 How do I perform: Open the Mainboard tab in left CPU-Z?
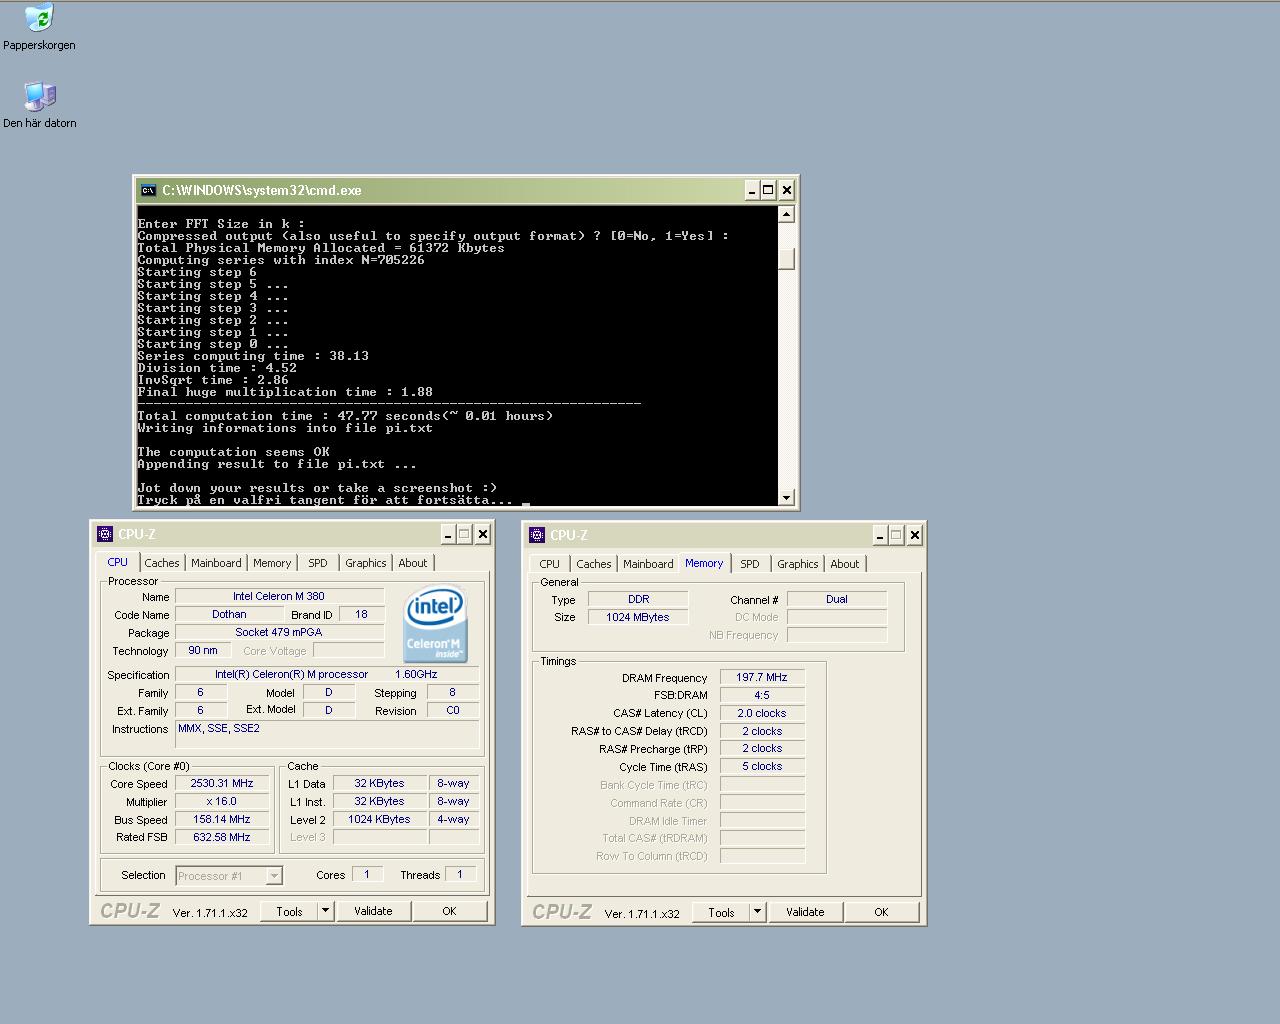[216, 563]
